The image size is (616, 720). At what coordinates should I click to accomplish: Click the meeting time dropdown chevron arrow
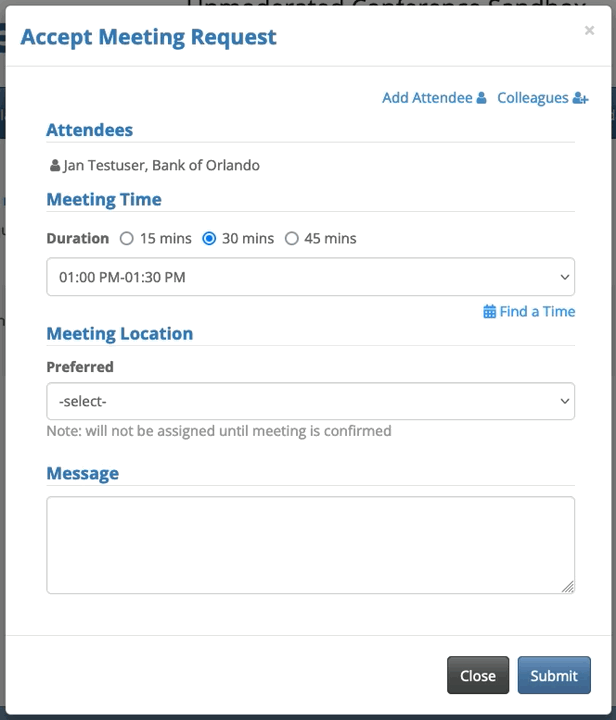coord(565,277)
